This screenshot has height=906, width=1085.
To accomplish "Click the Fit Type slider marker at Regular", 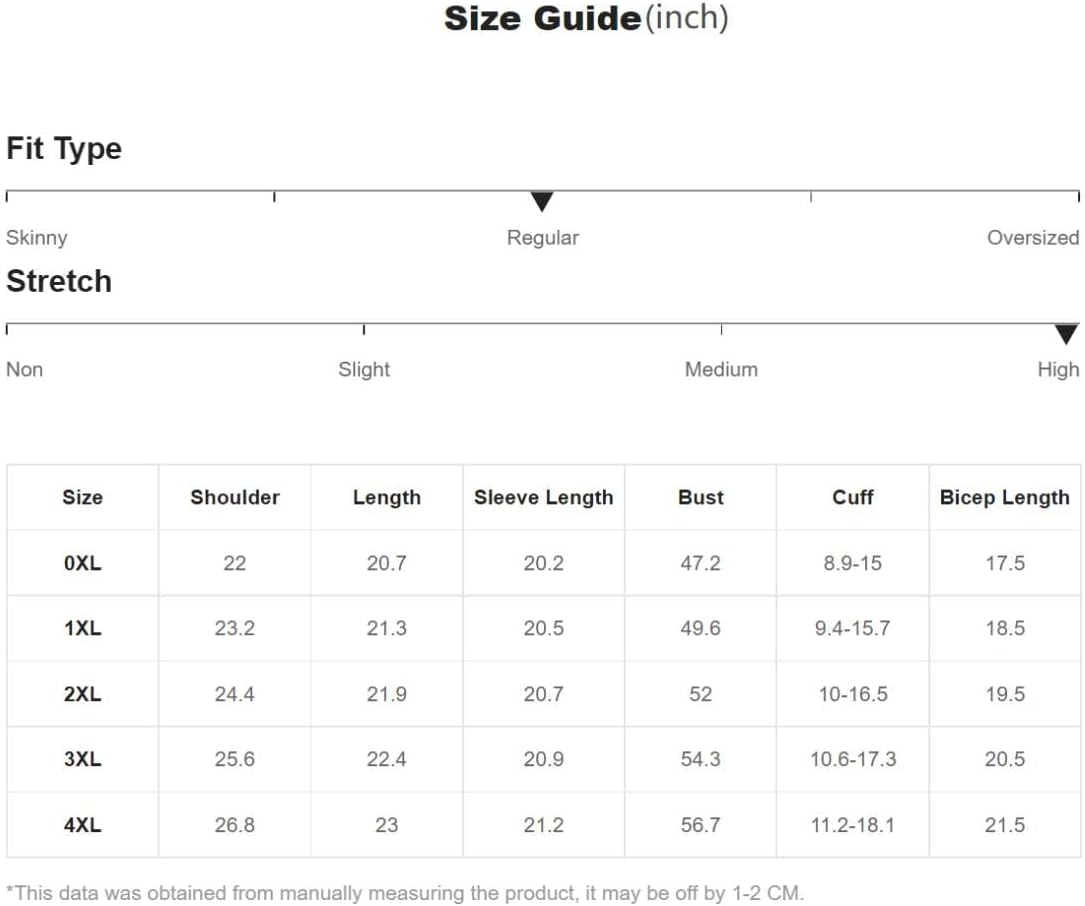I will (542, 201).
